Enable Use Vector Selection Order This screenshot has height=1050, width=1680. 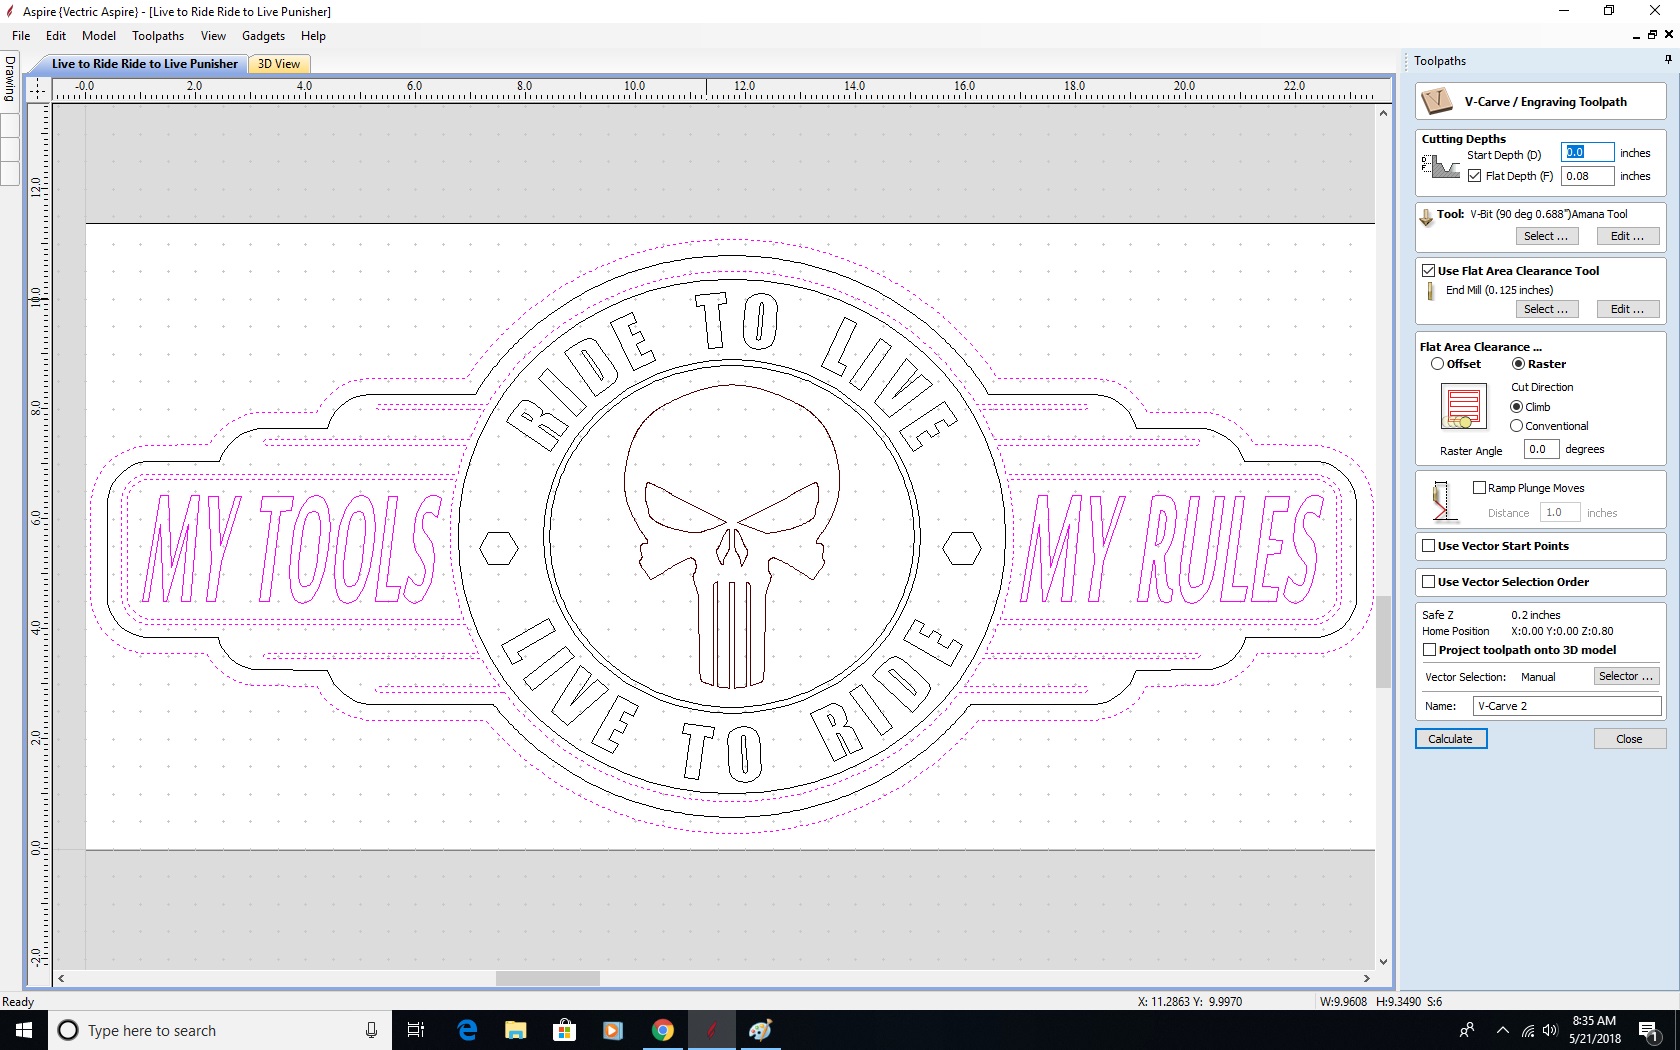[x=1429, y=582]
